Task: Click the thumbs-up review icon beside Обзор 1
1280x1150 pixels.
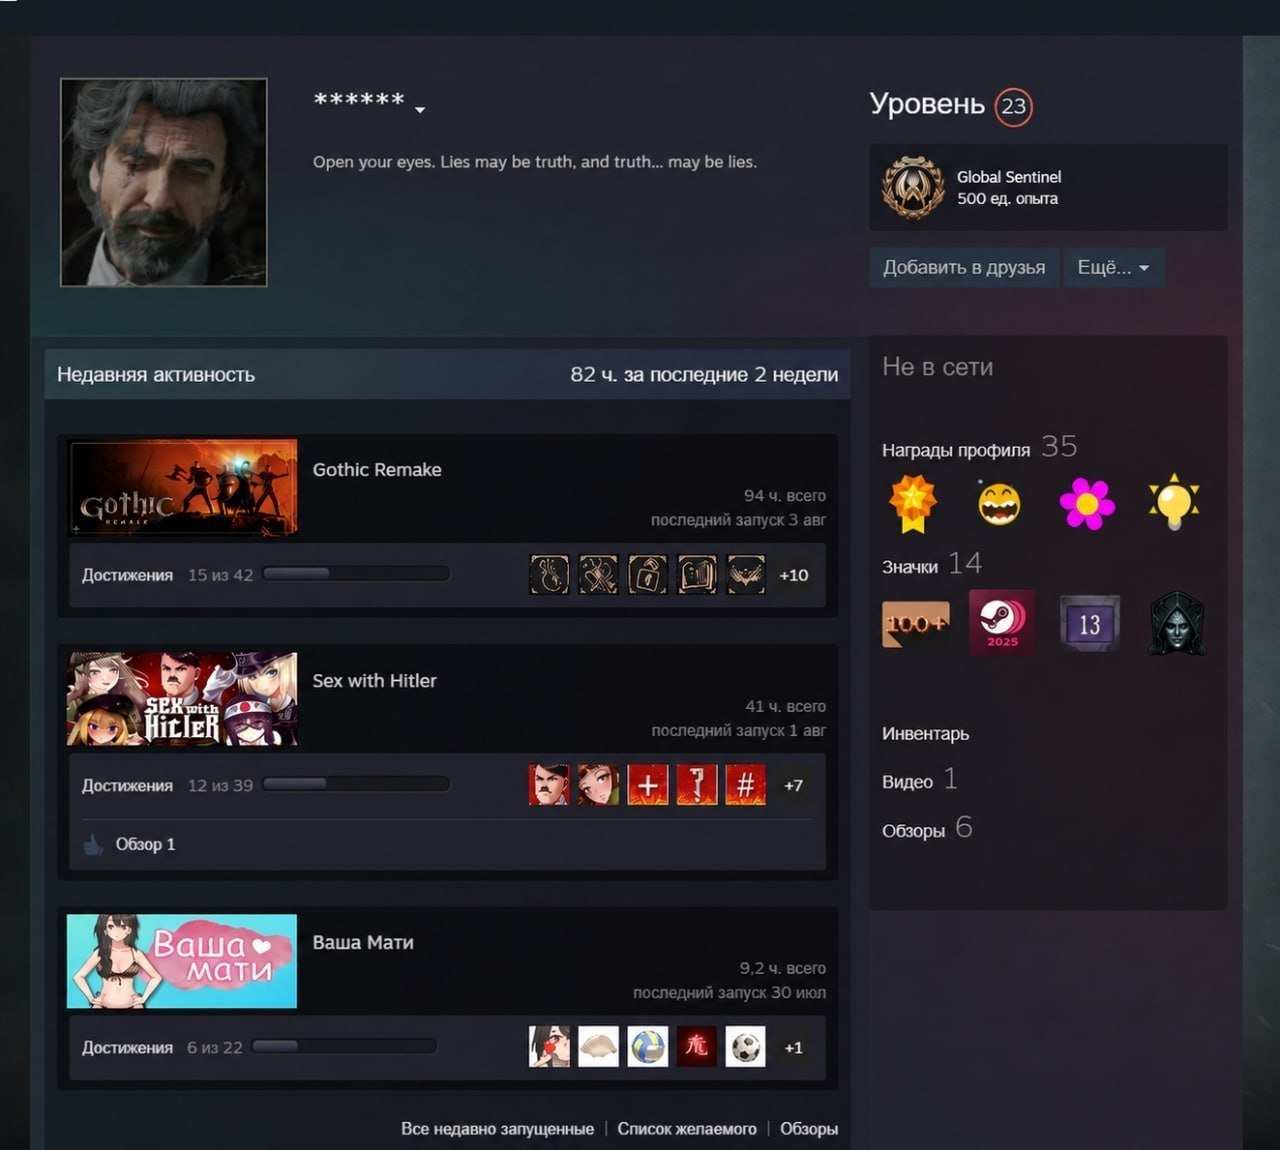Action: [93, 845]
